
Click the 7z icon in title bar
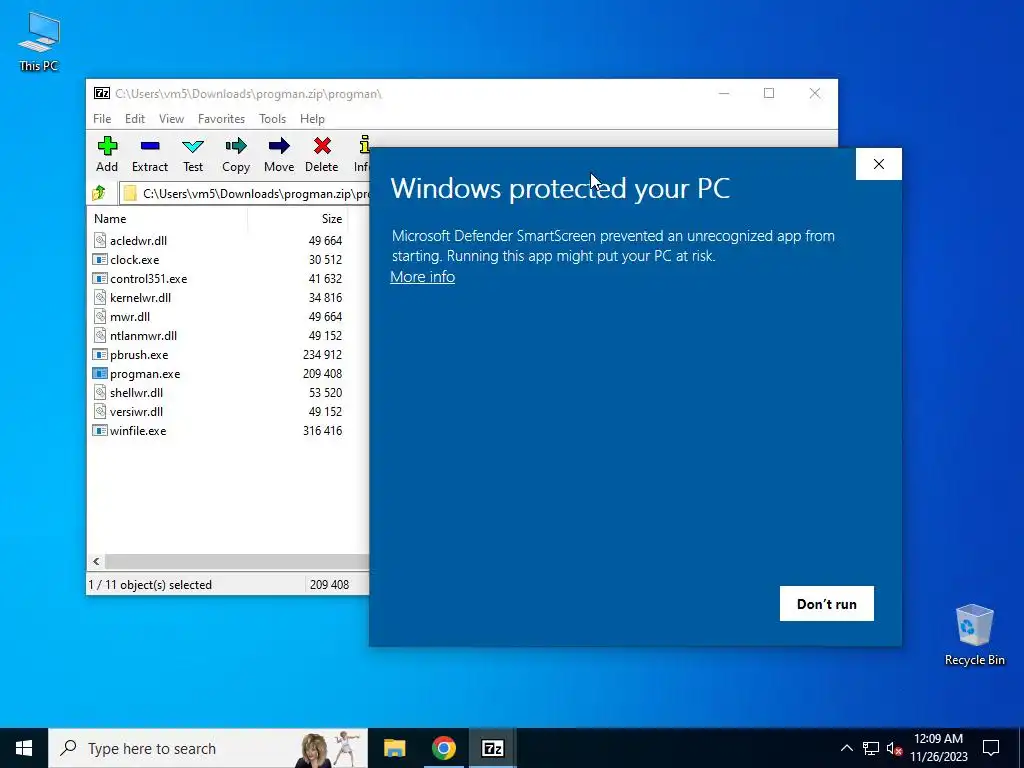tap(102, 93)
